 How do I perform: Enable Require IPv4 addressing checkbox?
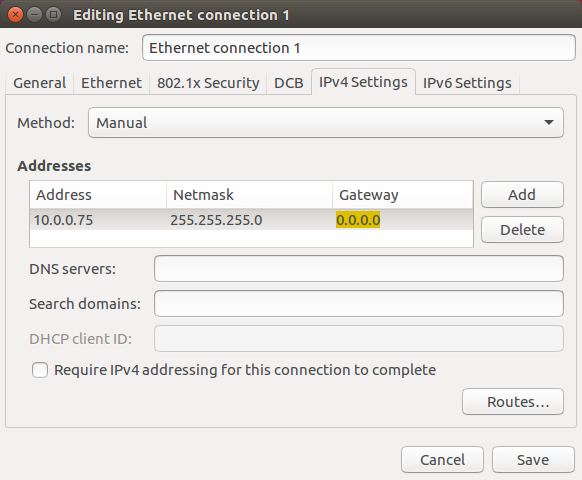(40, 370)
